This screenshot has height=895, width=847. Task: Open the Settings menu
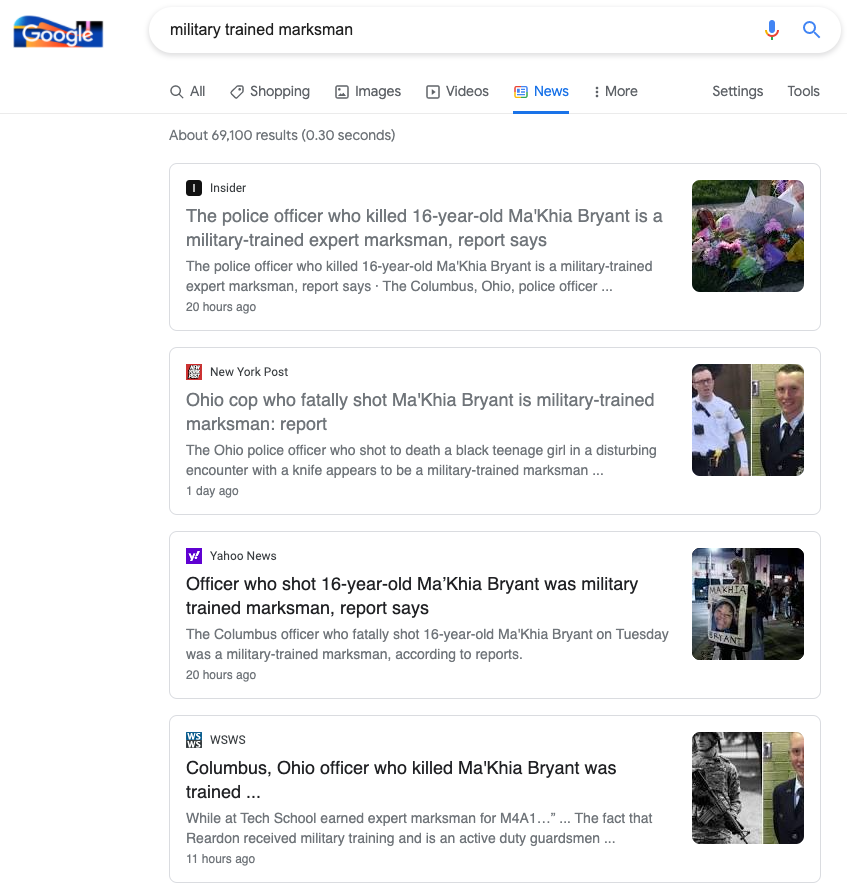(x=737, y=91)
